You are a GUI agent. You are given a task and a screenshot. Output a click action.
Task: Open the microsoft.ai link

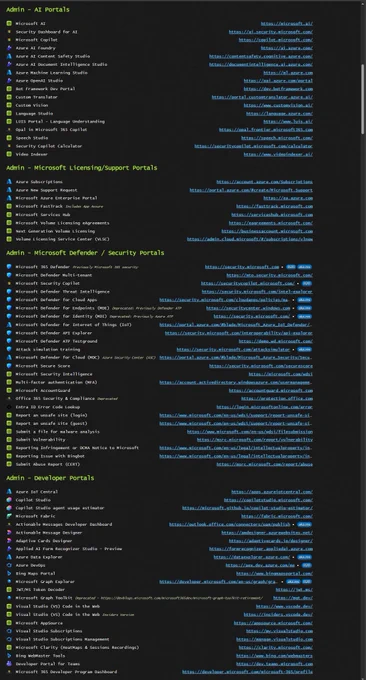pyautogui.click(x=287, y=23)
